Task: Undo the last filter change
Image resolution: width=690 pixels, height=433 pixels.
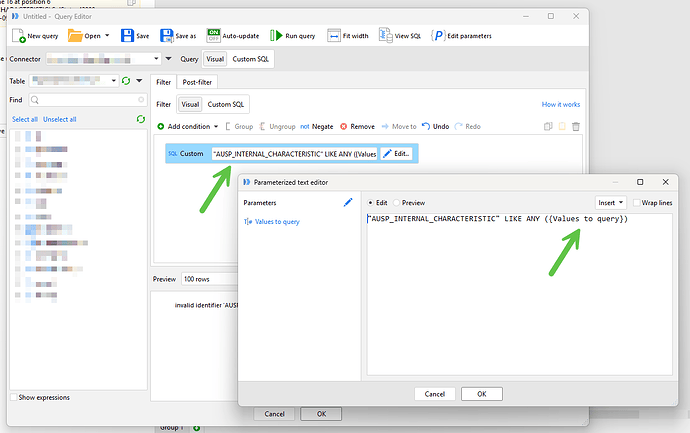Action: [x=435, y=126]
